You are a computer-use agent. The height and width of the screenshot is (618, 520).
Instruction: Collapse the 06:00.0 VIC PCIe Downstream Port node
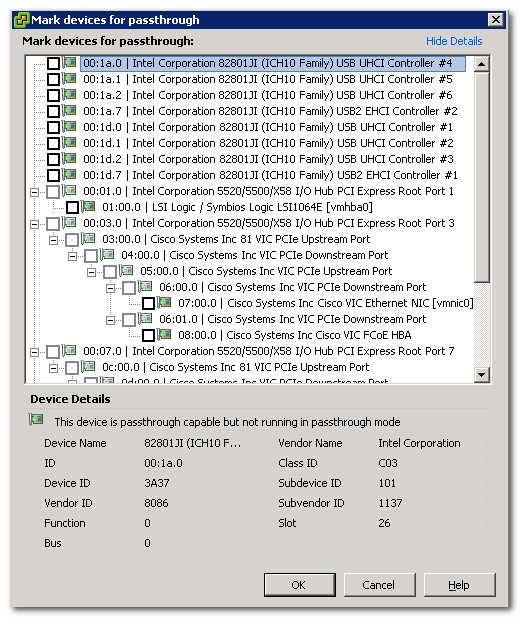110,288
